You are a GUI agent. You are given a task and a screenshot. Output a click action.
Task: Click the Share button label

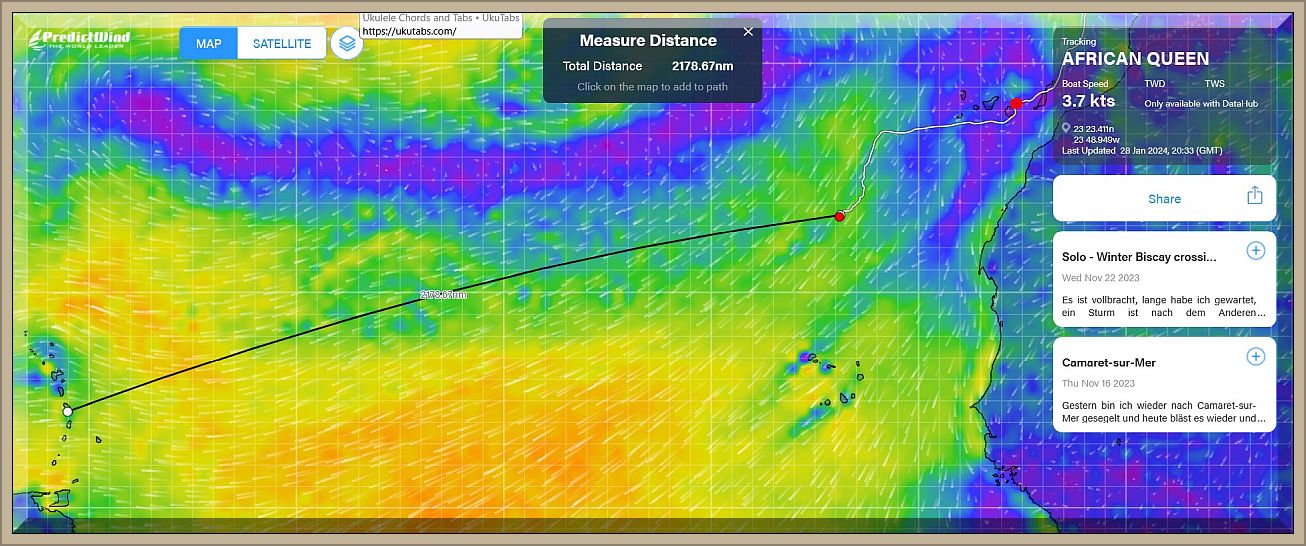tap(1164, 199)
